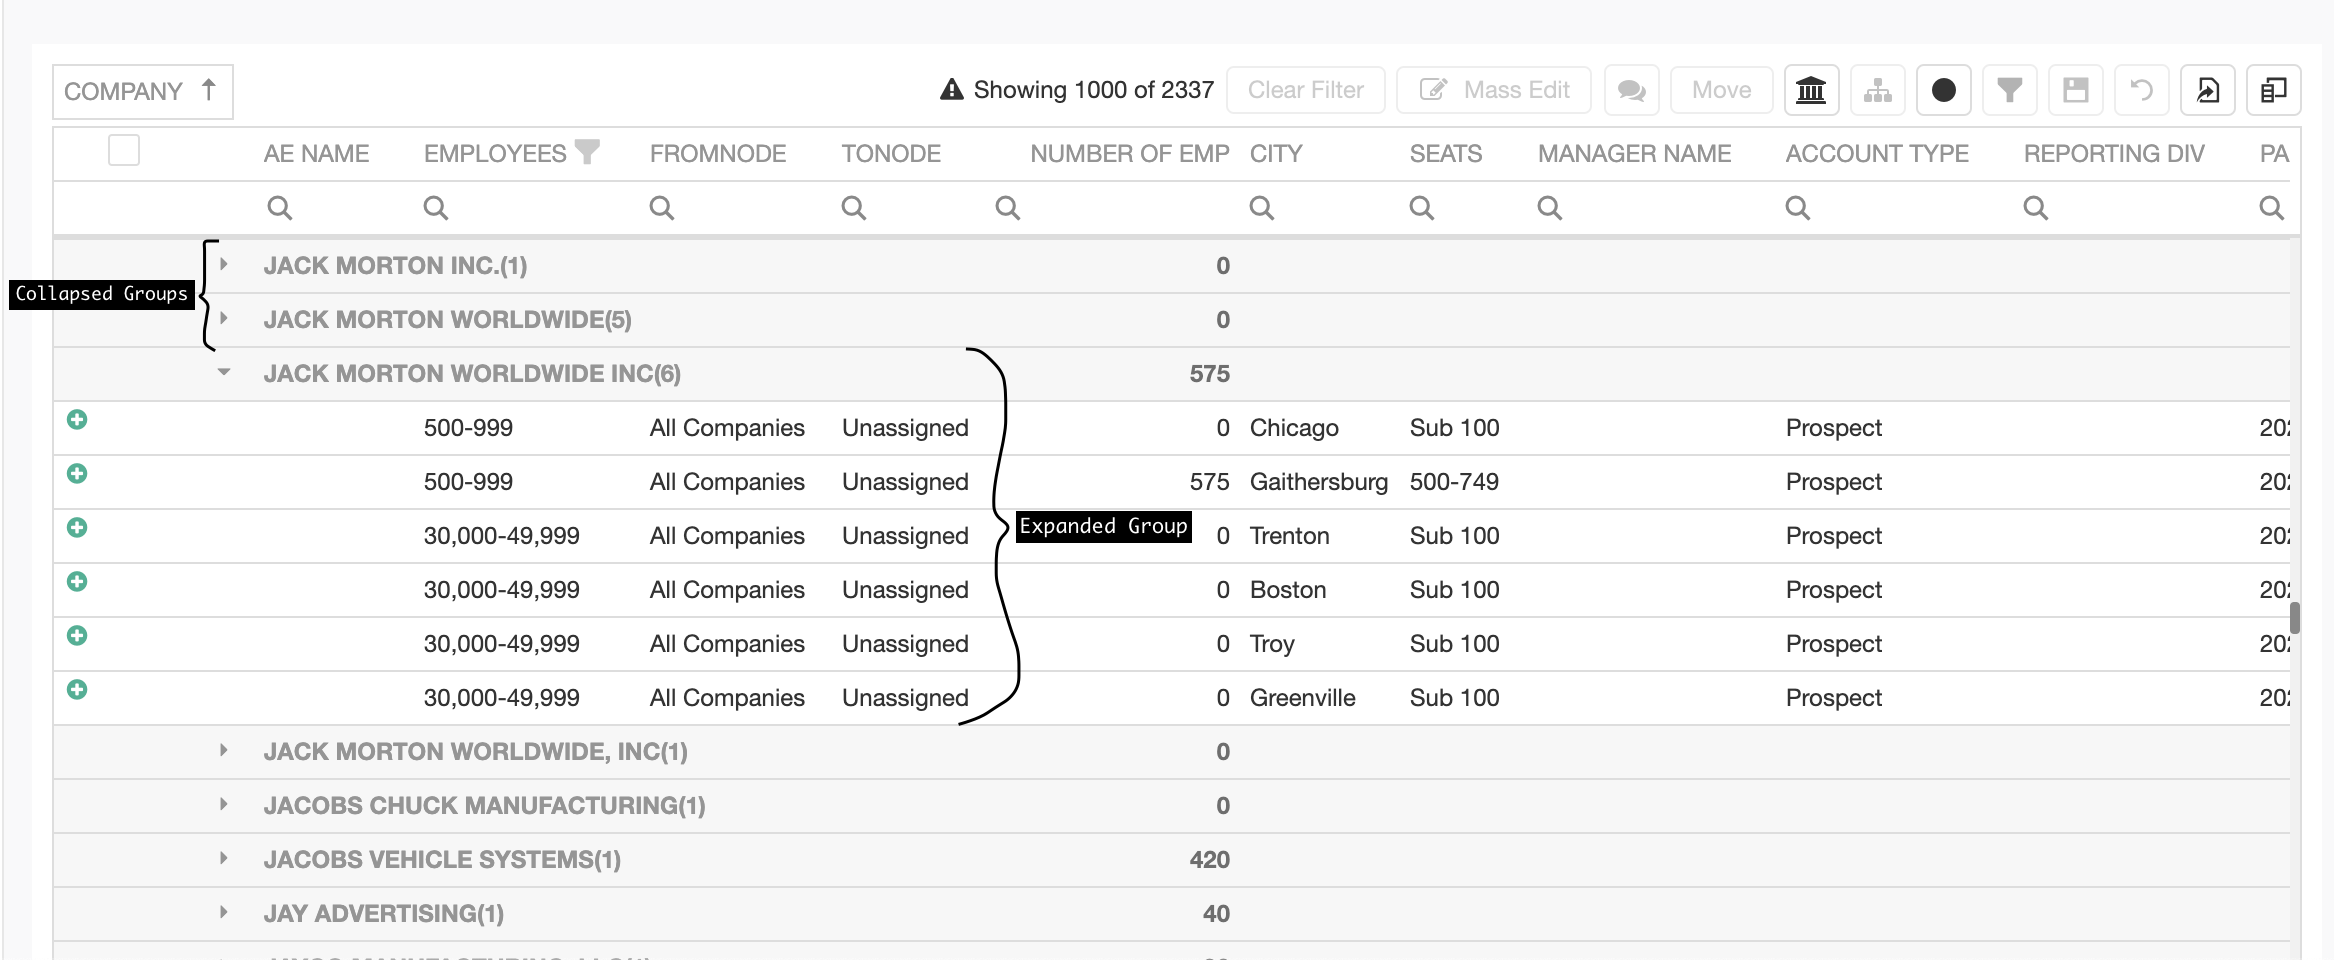Click the column chooser toolbar icon
2334x960 pixels.
pyautogui.click(x=2273, y=90)
